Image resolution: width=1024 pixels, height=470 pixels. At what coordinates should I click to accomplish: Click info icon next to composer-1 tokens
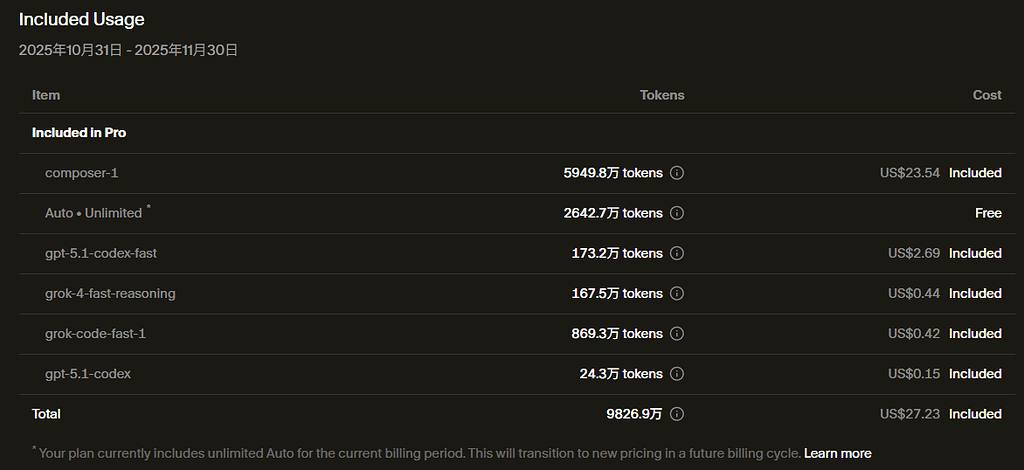point(677,173)
